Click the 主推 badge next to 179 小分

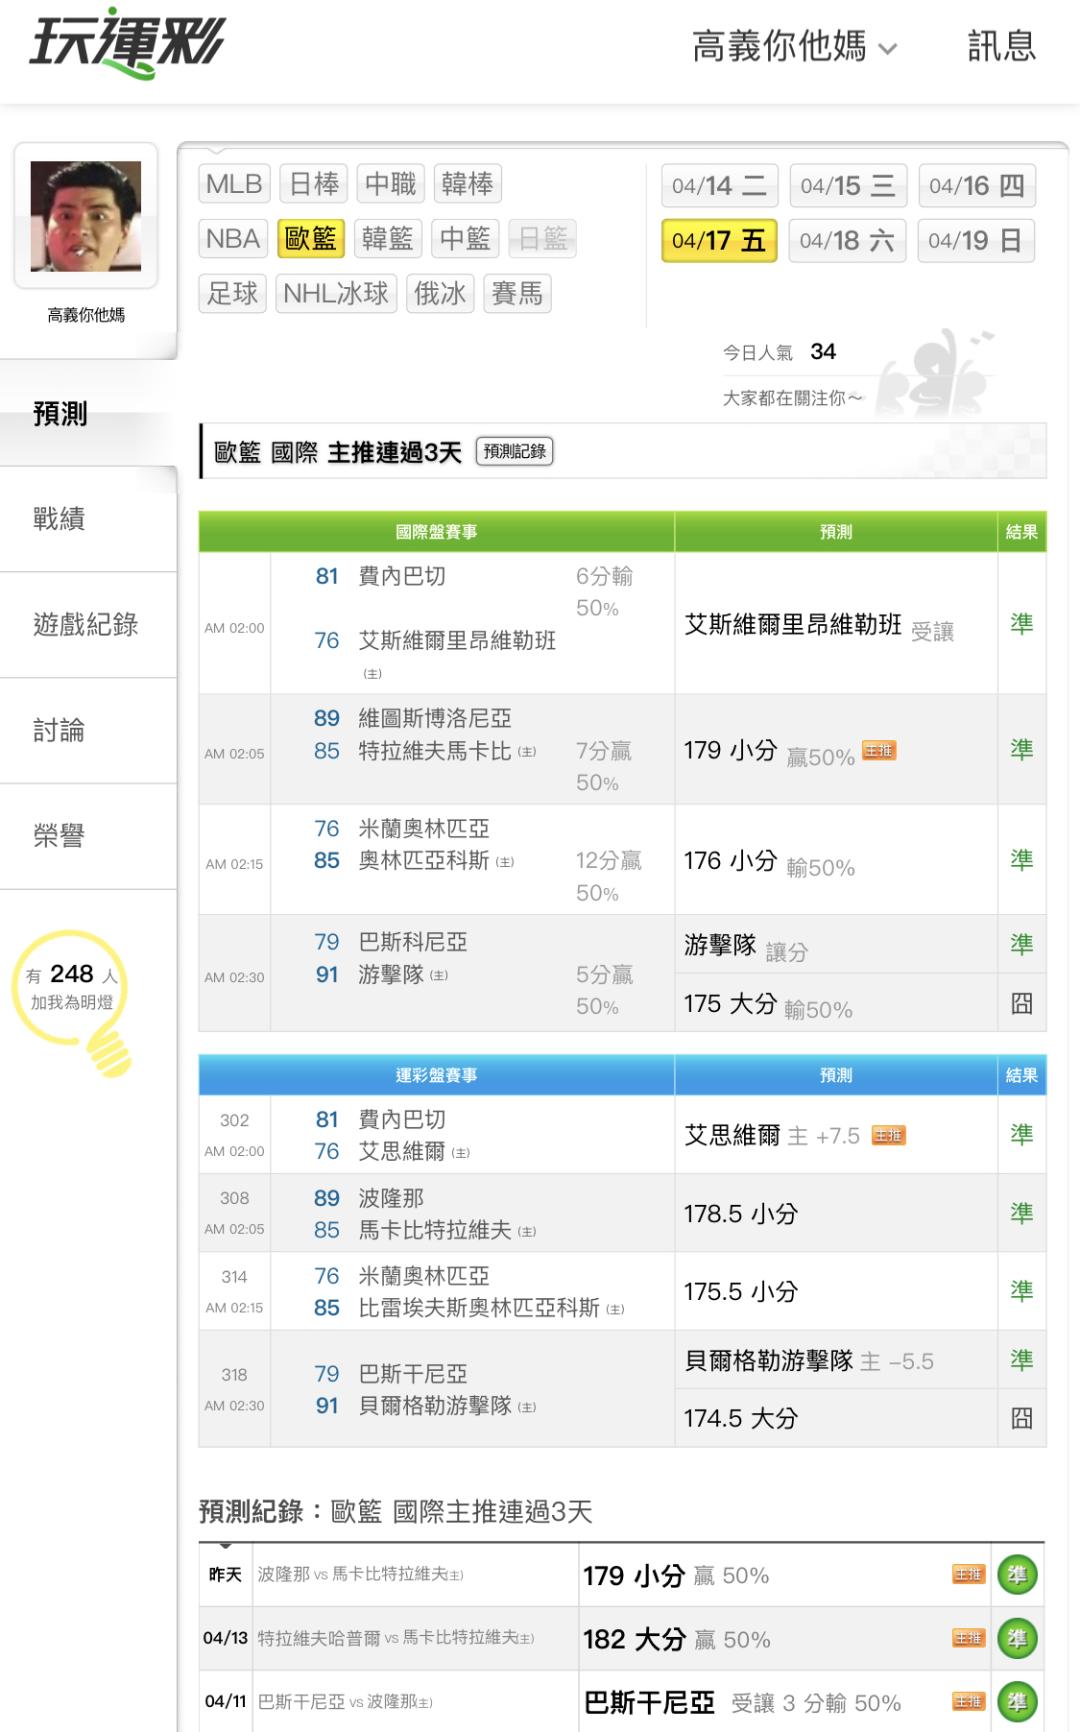(879, 751)
